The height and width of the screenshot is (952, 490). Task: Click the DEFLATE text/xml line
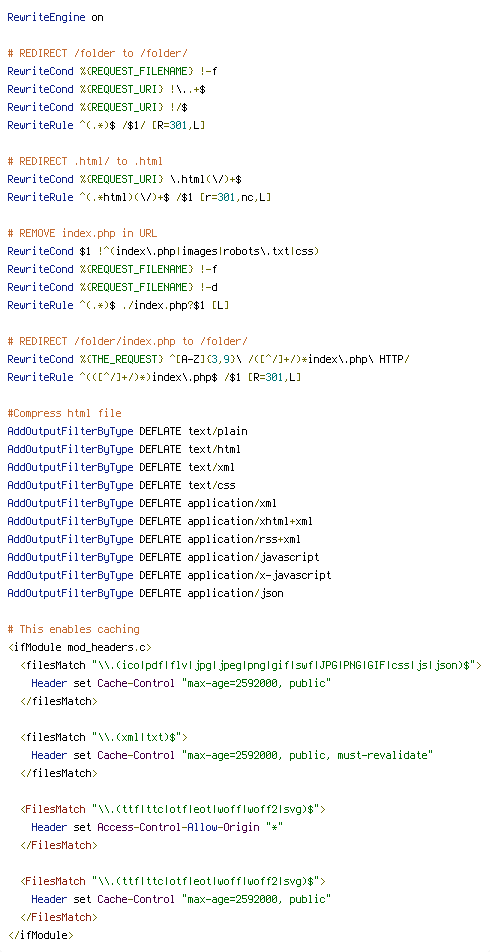pos(121,468)
